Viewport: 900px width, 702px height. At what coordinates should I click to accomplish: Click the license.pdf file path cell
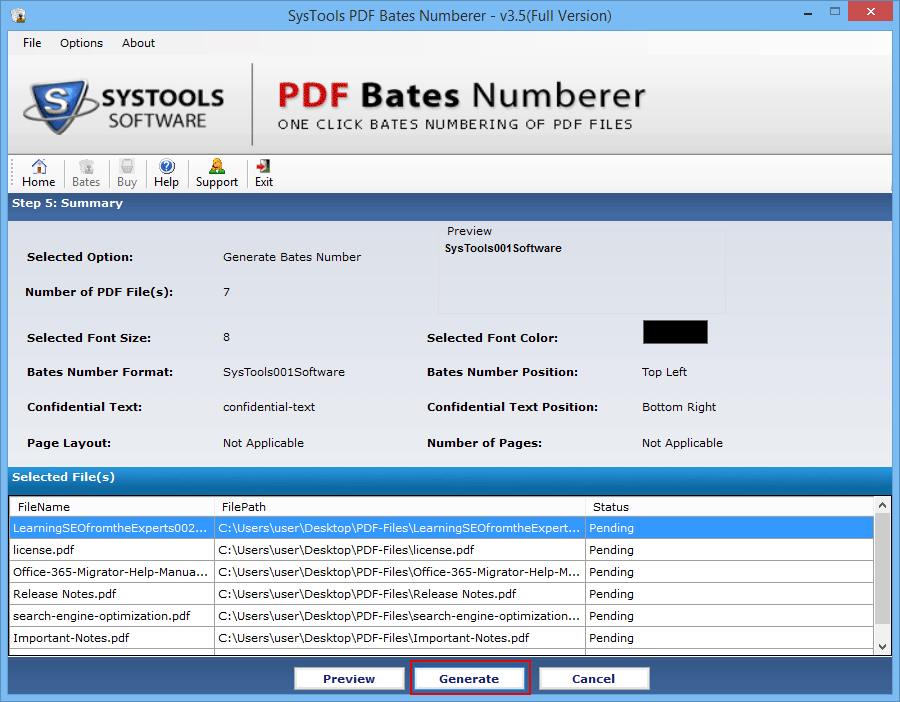400,550
